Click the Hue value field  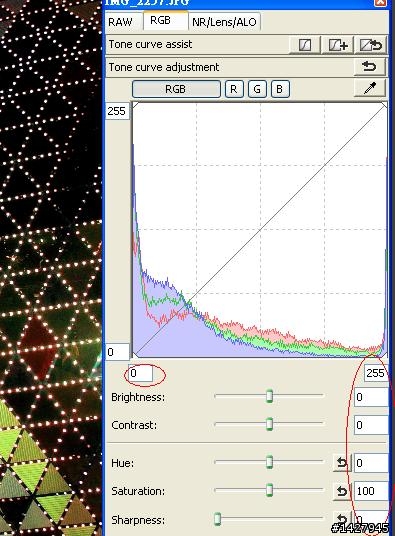click(x=371, y=463)
